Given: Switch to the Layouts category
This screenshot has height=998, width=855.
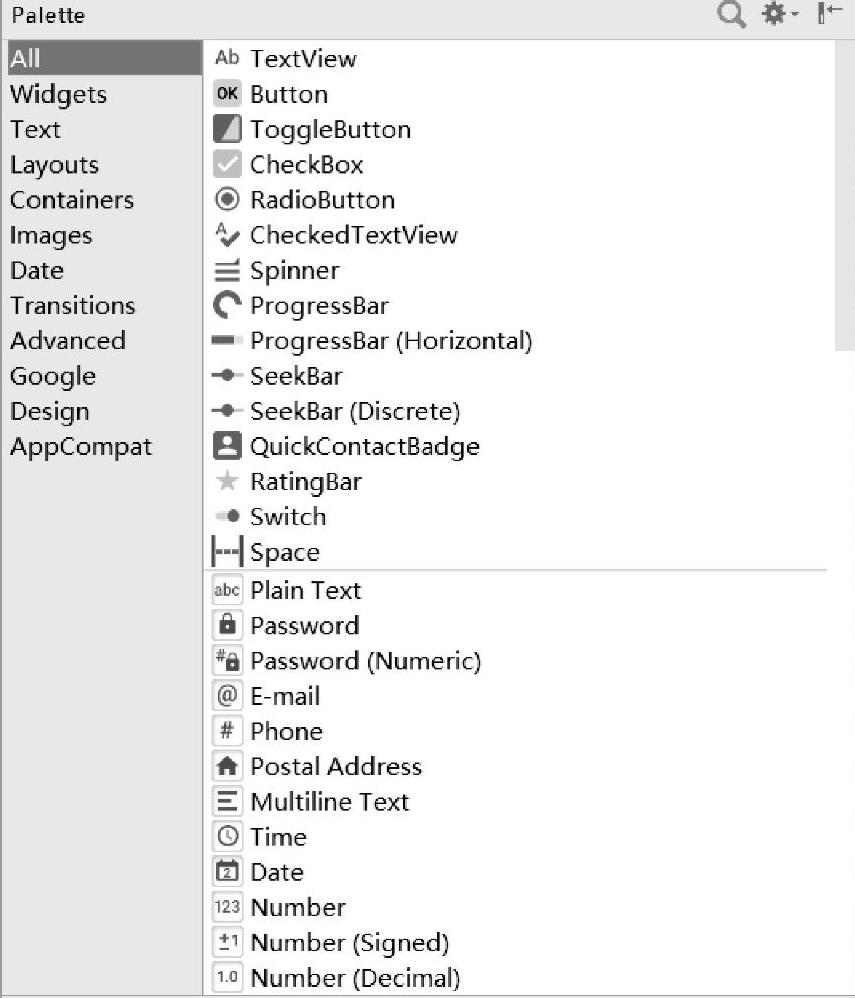Looking at the screenshot, I should pyautogui.click(x=54, y=165).
